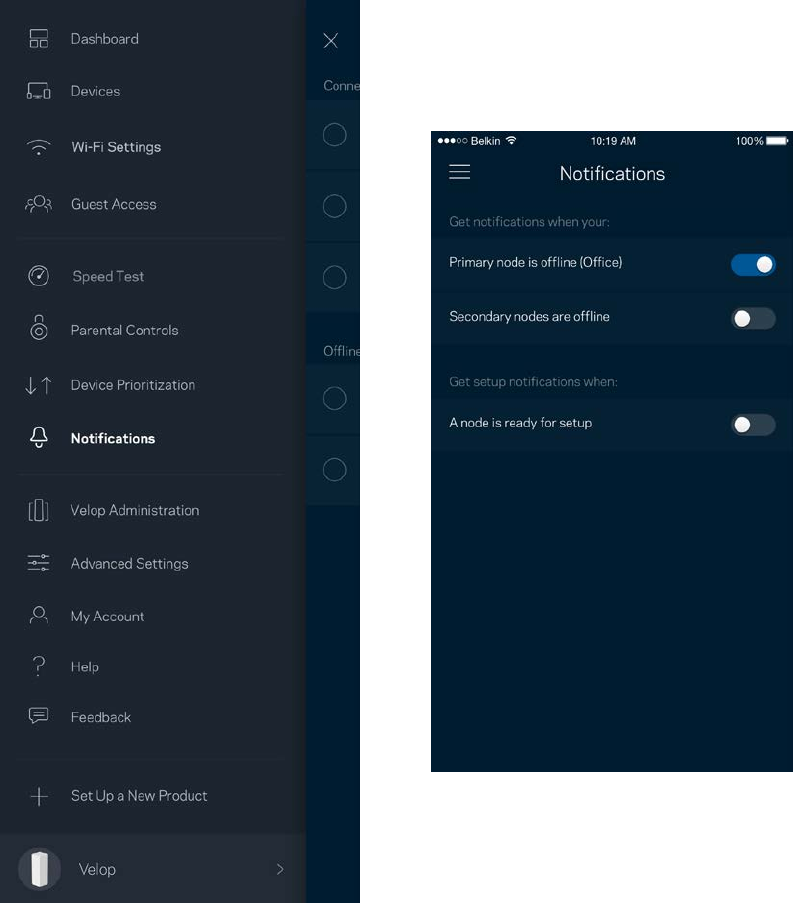
Task: Click the Belkin carrier label
Action: pyautogui.click(x=485, y=141)
